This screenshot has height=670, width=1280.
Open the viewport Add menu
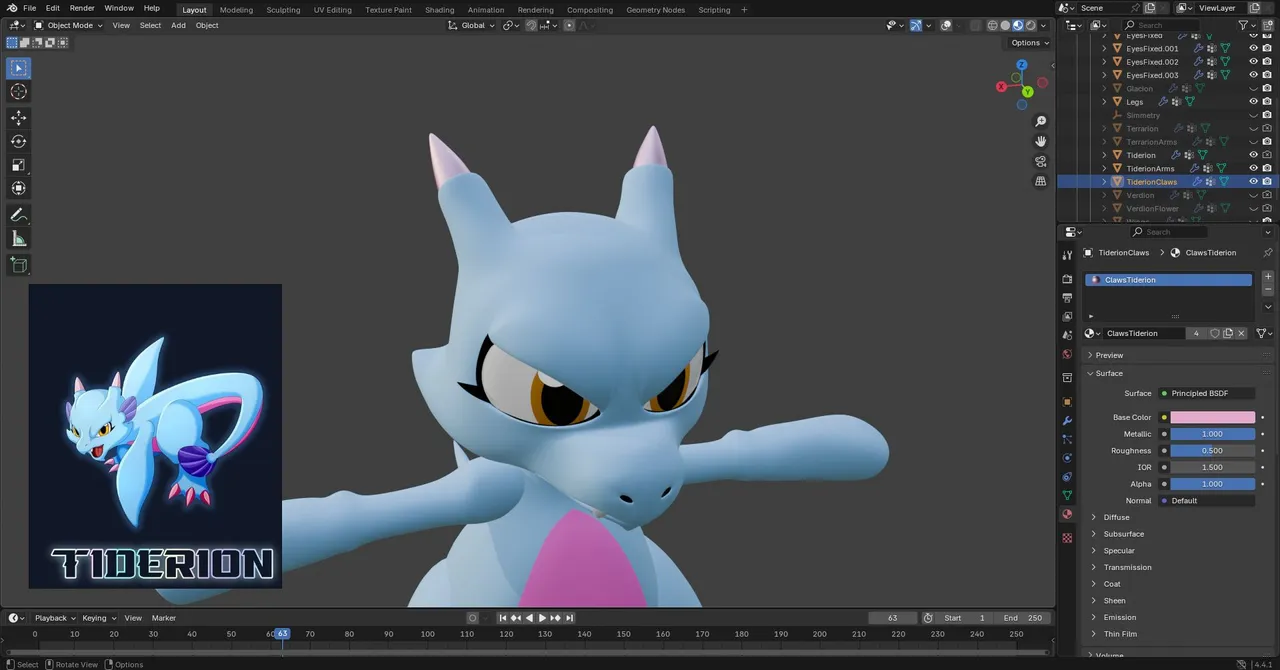[x=178, y=25]
